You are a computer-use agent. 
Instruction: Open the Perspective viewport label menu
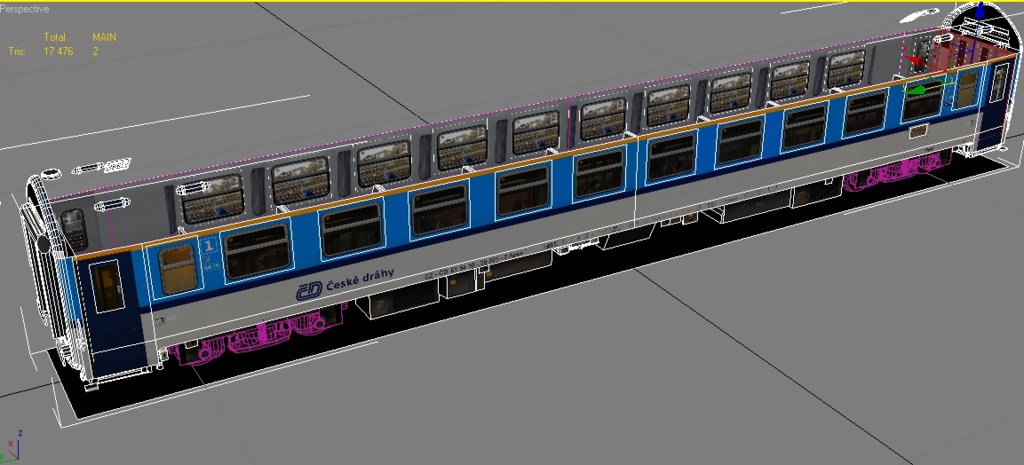27,8
